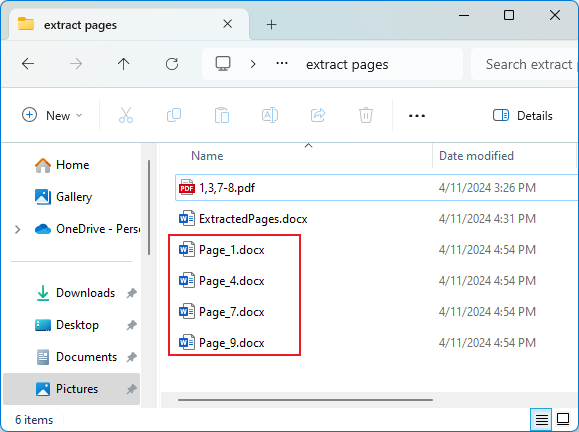This screenshot has height=432, width=579.
Task: Open the See more toolbar menu
Action: (x=417, y=116)
